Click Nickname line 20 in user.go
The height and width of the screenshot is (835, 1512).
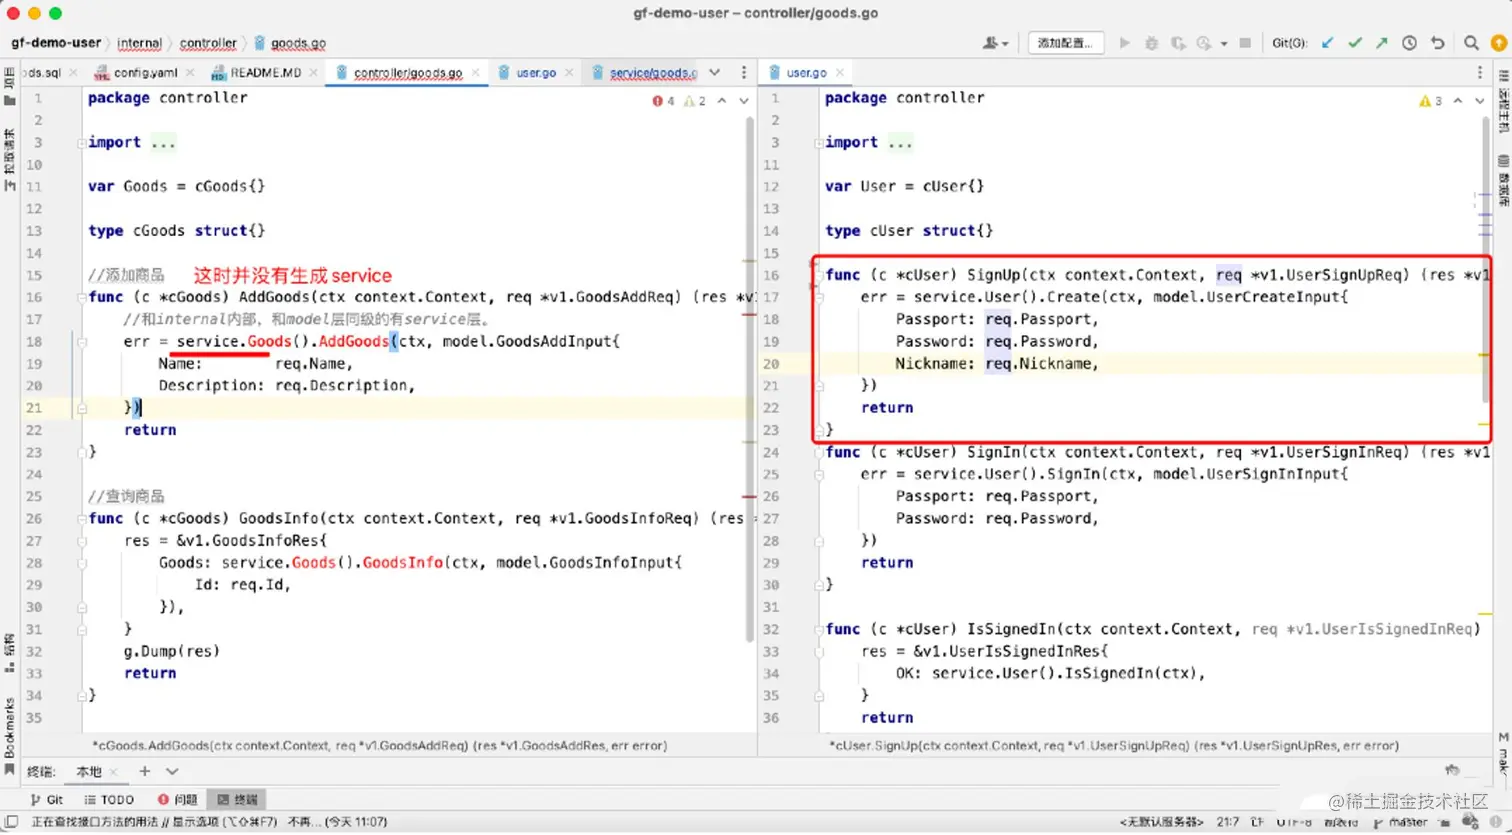pos(996,363)
